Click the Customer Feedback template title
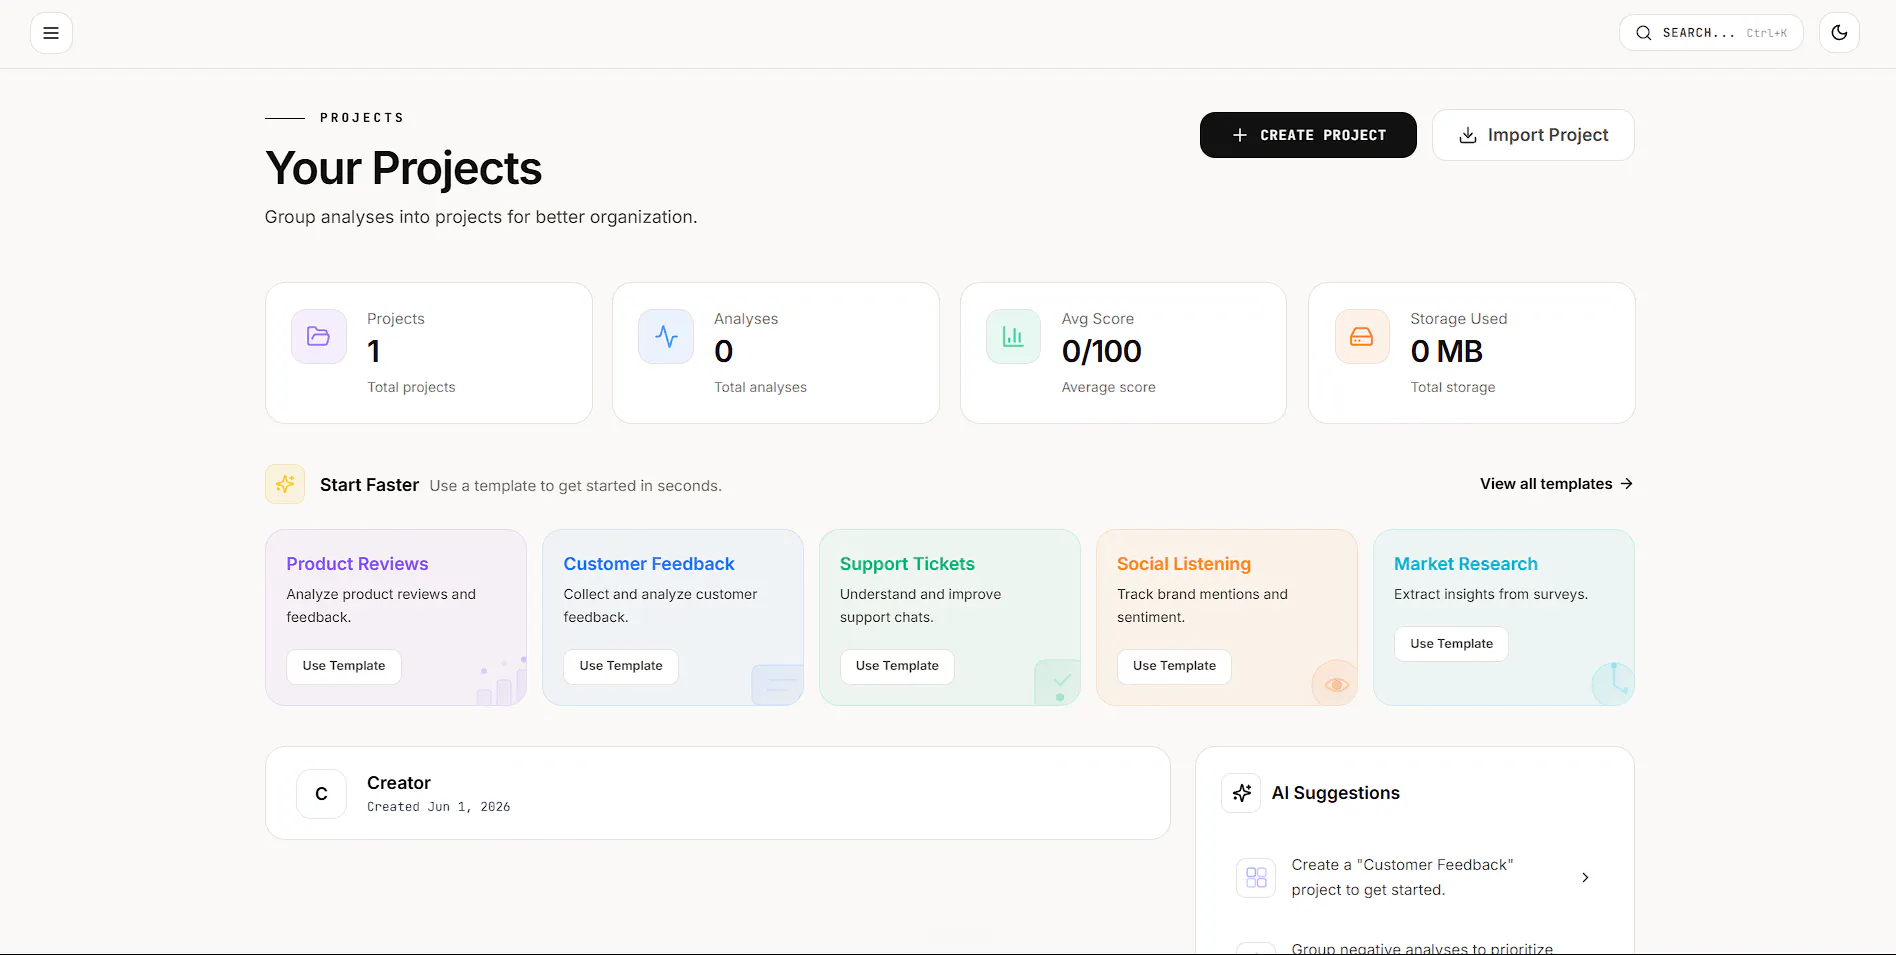Viewport: 1896px width, 955px height. (x=649, y=564)
